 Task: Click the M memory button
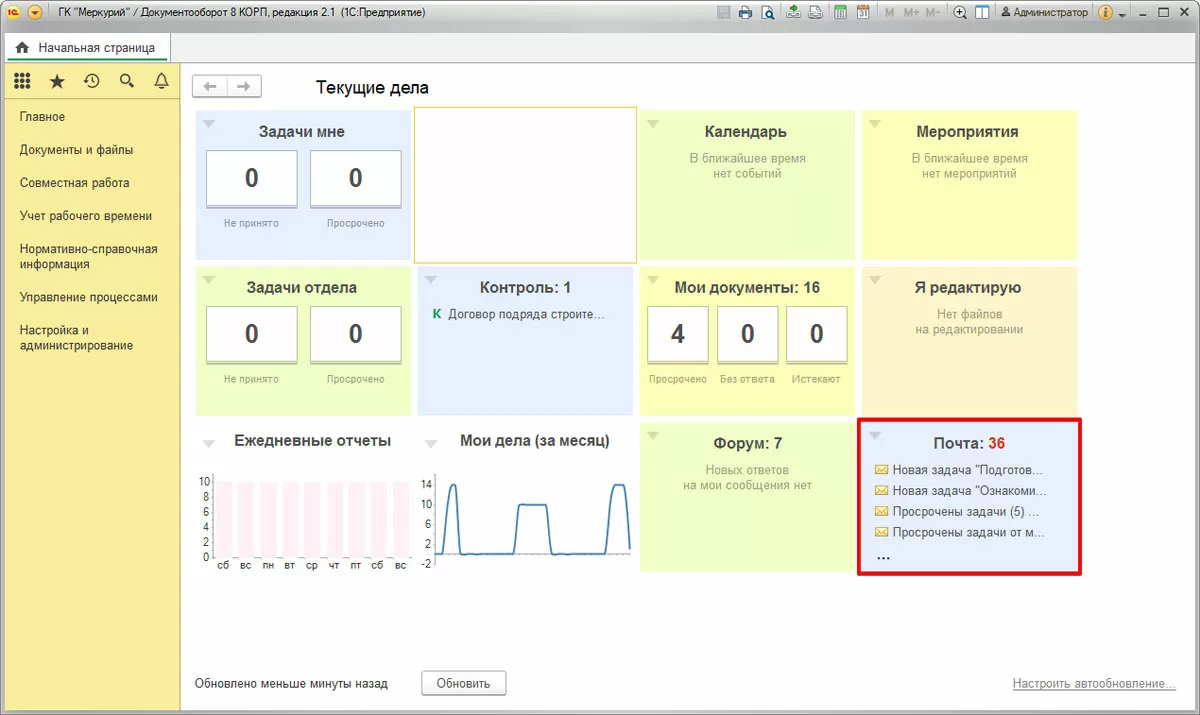890,13
